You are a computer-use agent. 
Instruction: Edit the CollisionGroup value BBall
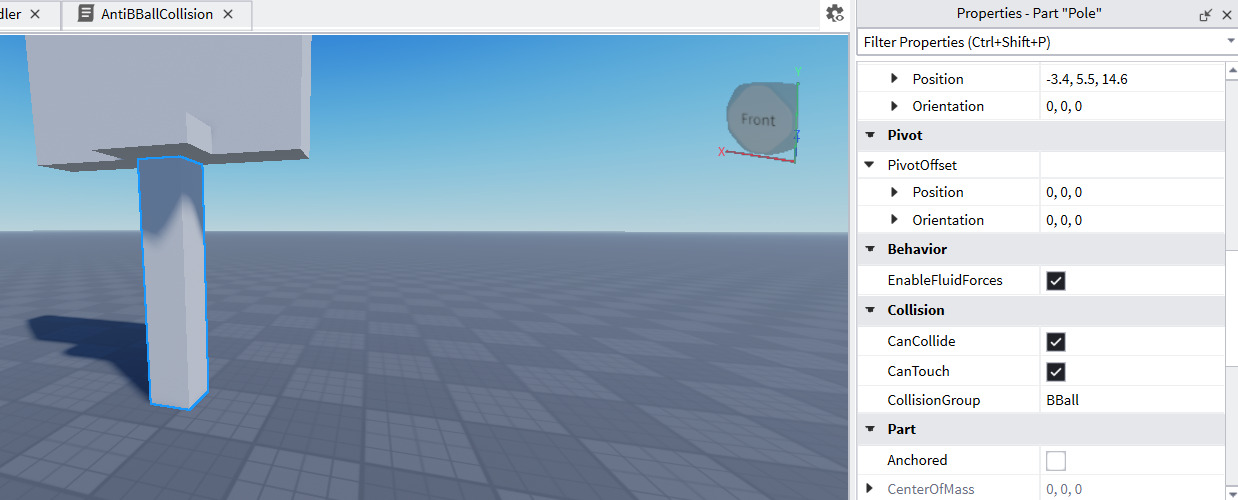[x=1132, y=400]
